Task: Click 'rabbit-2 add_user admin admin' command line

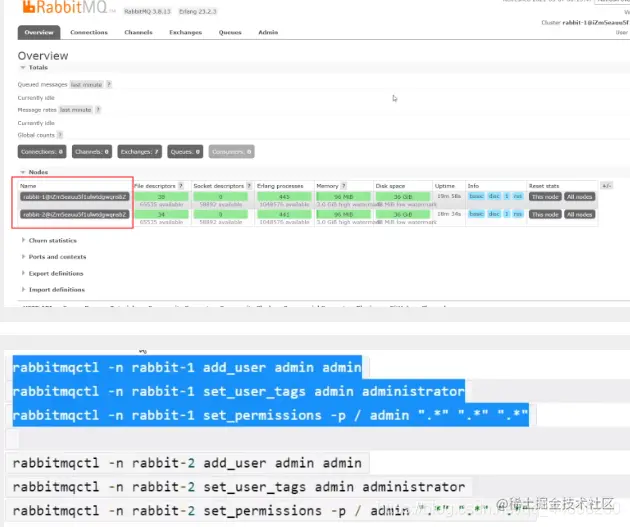Action: pyautogui.click(x=187, y=463)
